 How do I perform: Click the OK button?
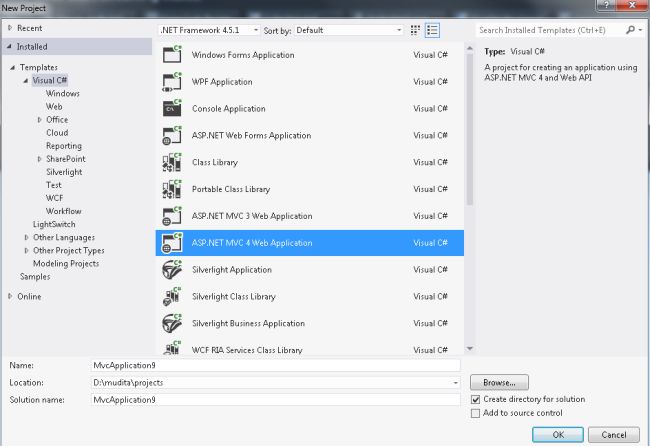[558, 435]
